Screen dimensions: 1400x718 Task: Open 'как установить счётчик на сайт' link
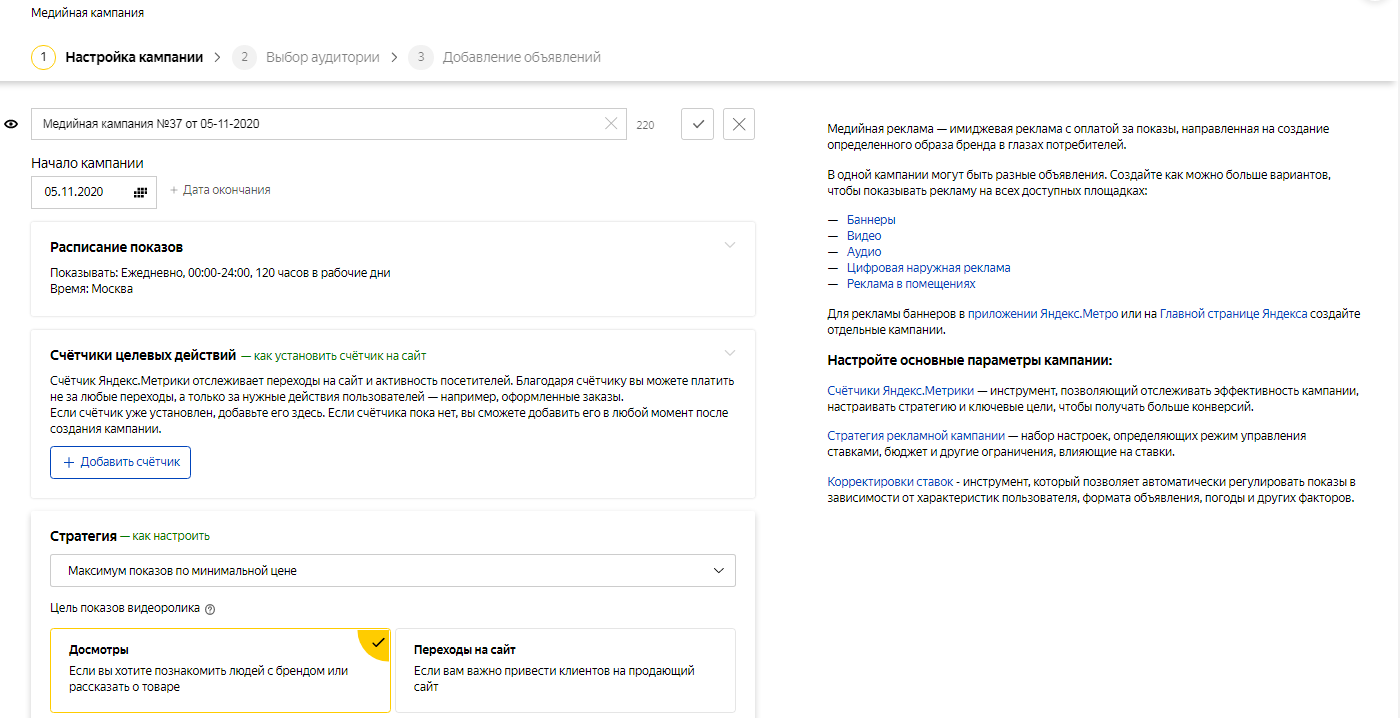click(340, 355)
